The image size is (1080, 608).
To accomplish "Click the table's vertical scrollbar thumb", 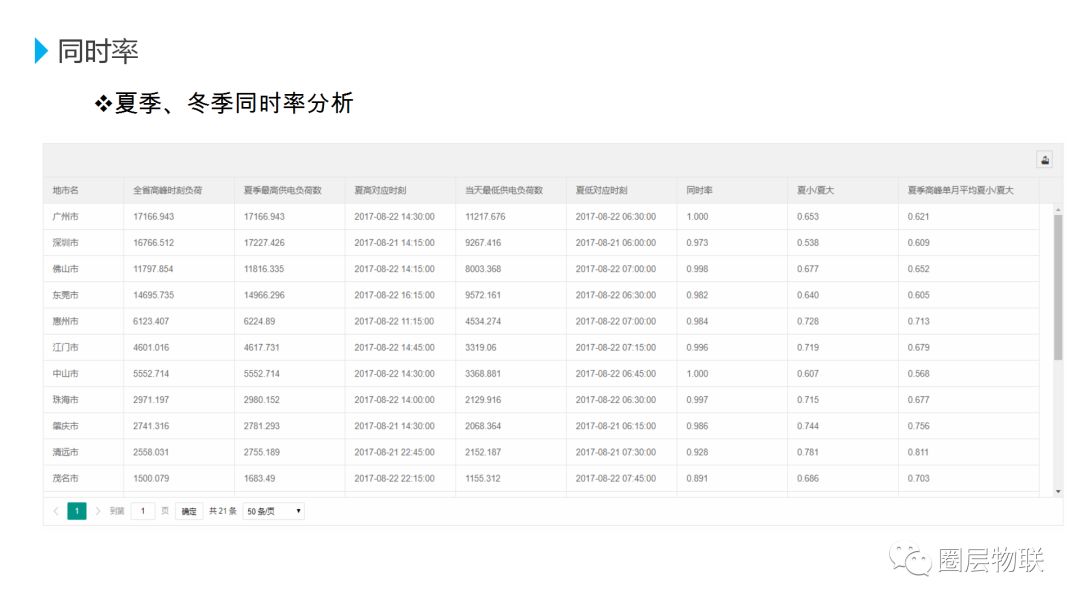I will tap(1058, 287).
